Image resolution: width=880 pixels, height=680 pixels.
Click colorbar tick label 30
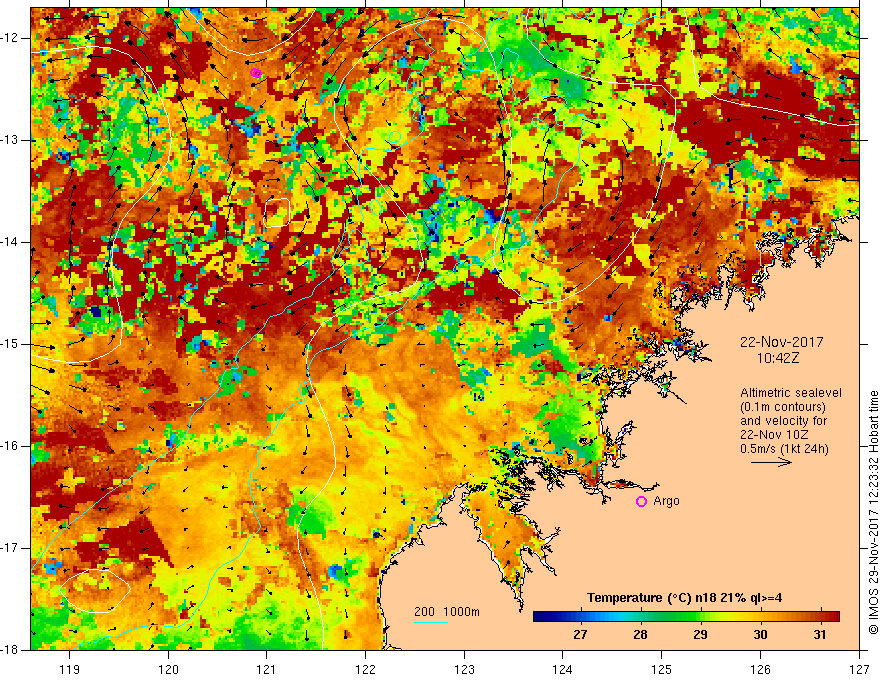pyautogui.click(x=760, y=635)
